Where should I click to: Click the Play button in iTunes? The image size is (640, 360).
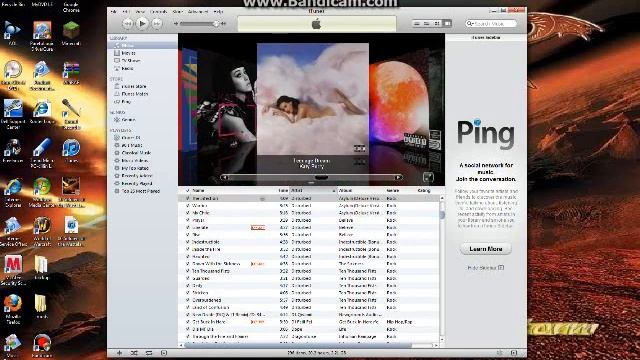[x=142, y=24]
